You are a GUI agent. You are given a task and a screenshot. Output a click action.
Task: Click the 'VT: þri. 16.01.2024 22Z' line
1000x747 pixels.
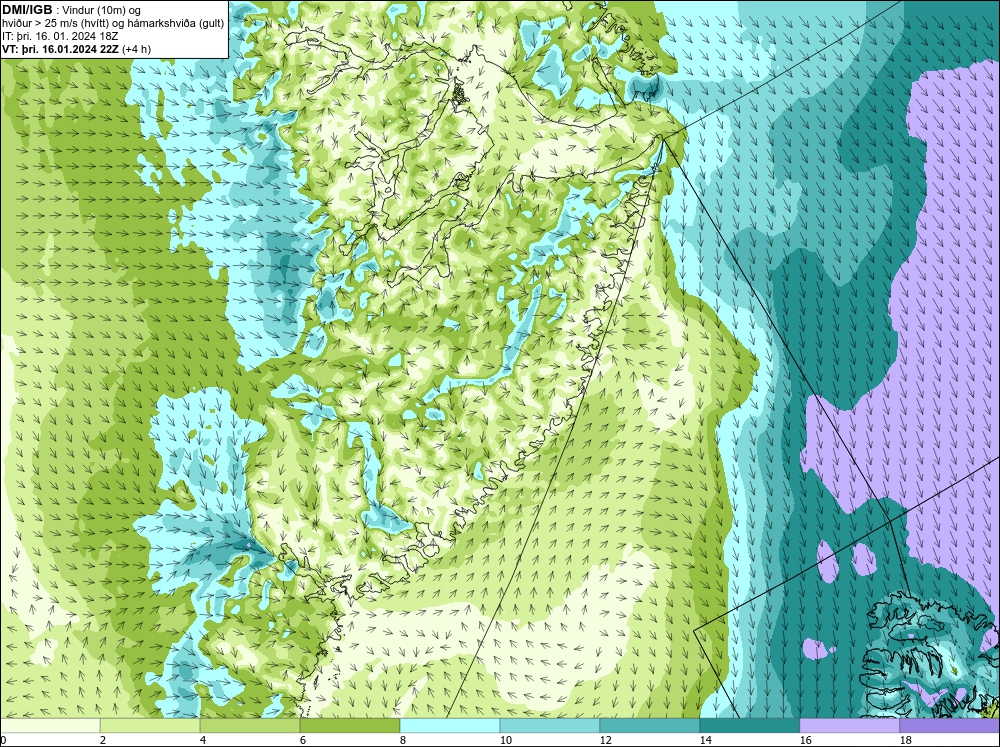pos(60,49)
